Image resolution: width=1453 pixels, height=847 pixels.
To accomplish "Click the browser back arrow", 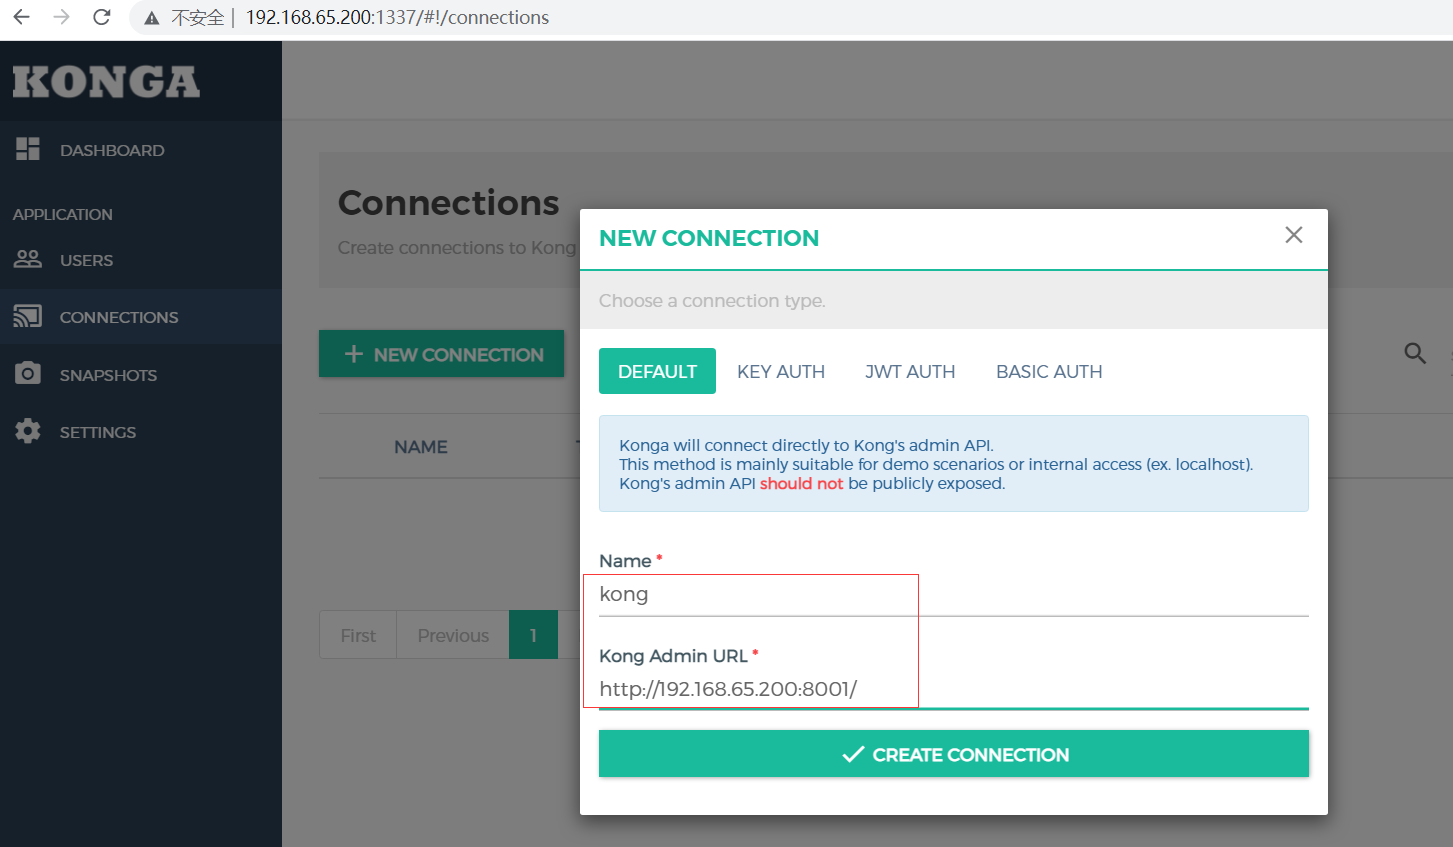I will click(21, 17).
